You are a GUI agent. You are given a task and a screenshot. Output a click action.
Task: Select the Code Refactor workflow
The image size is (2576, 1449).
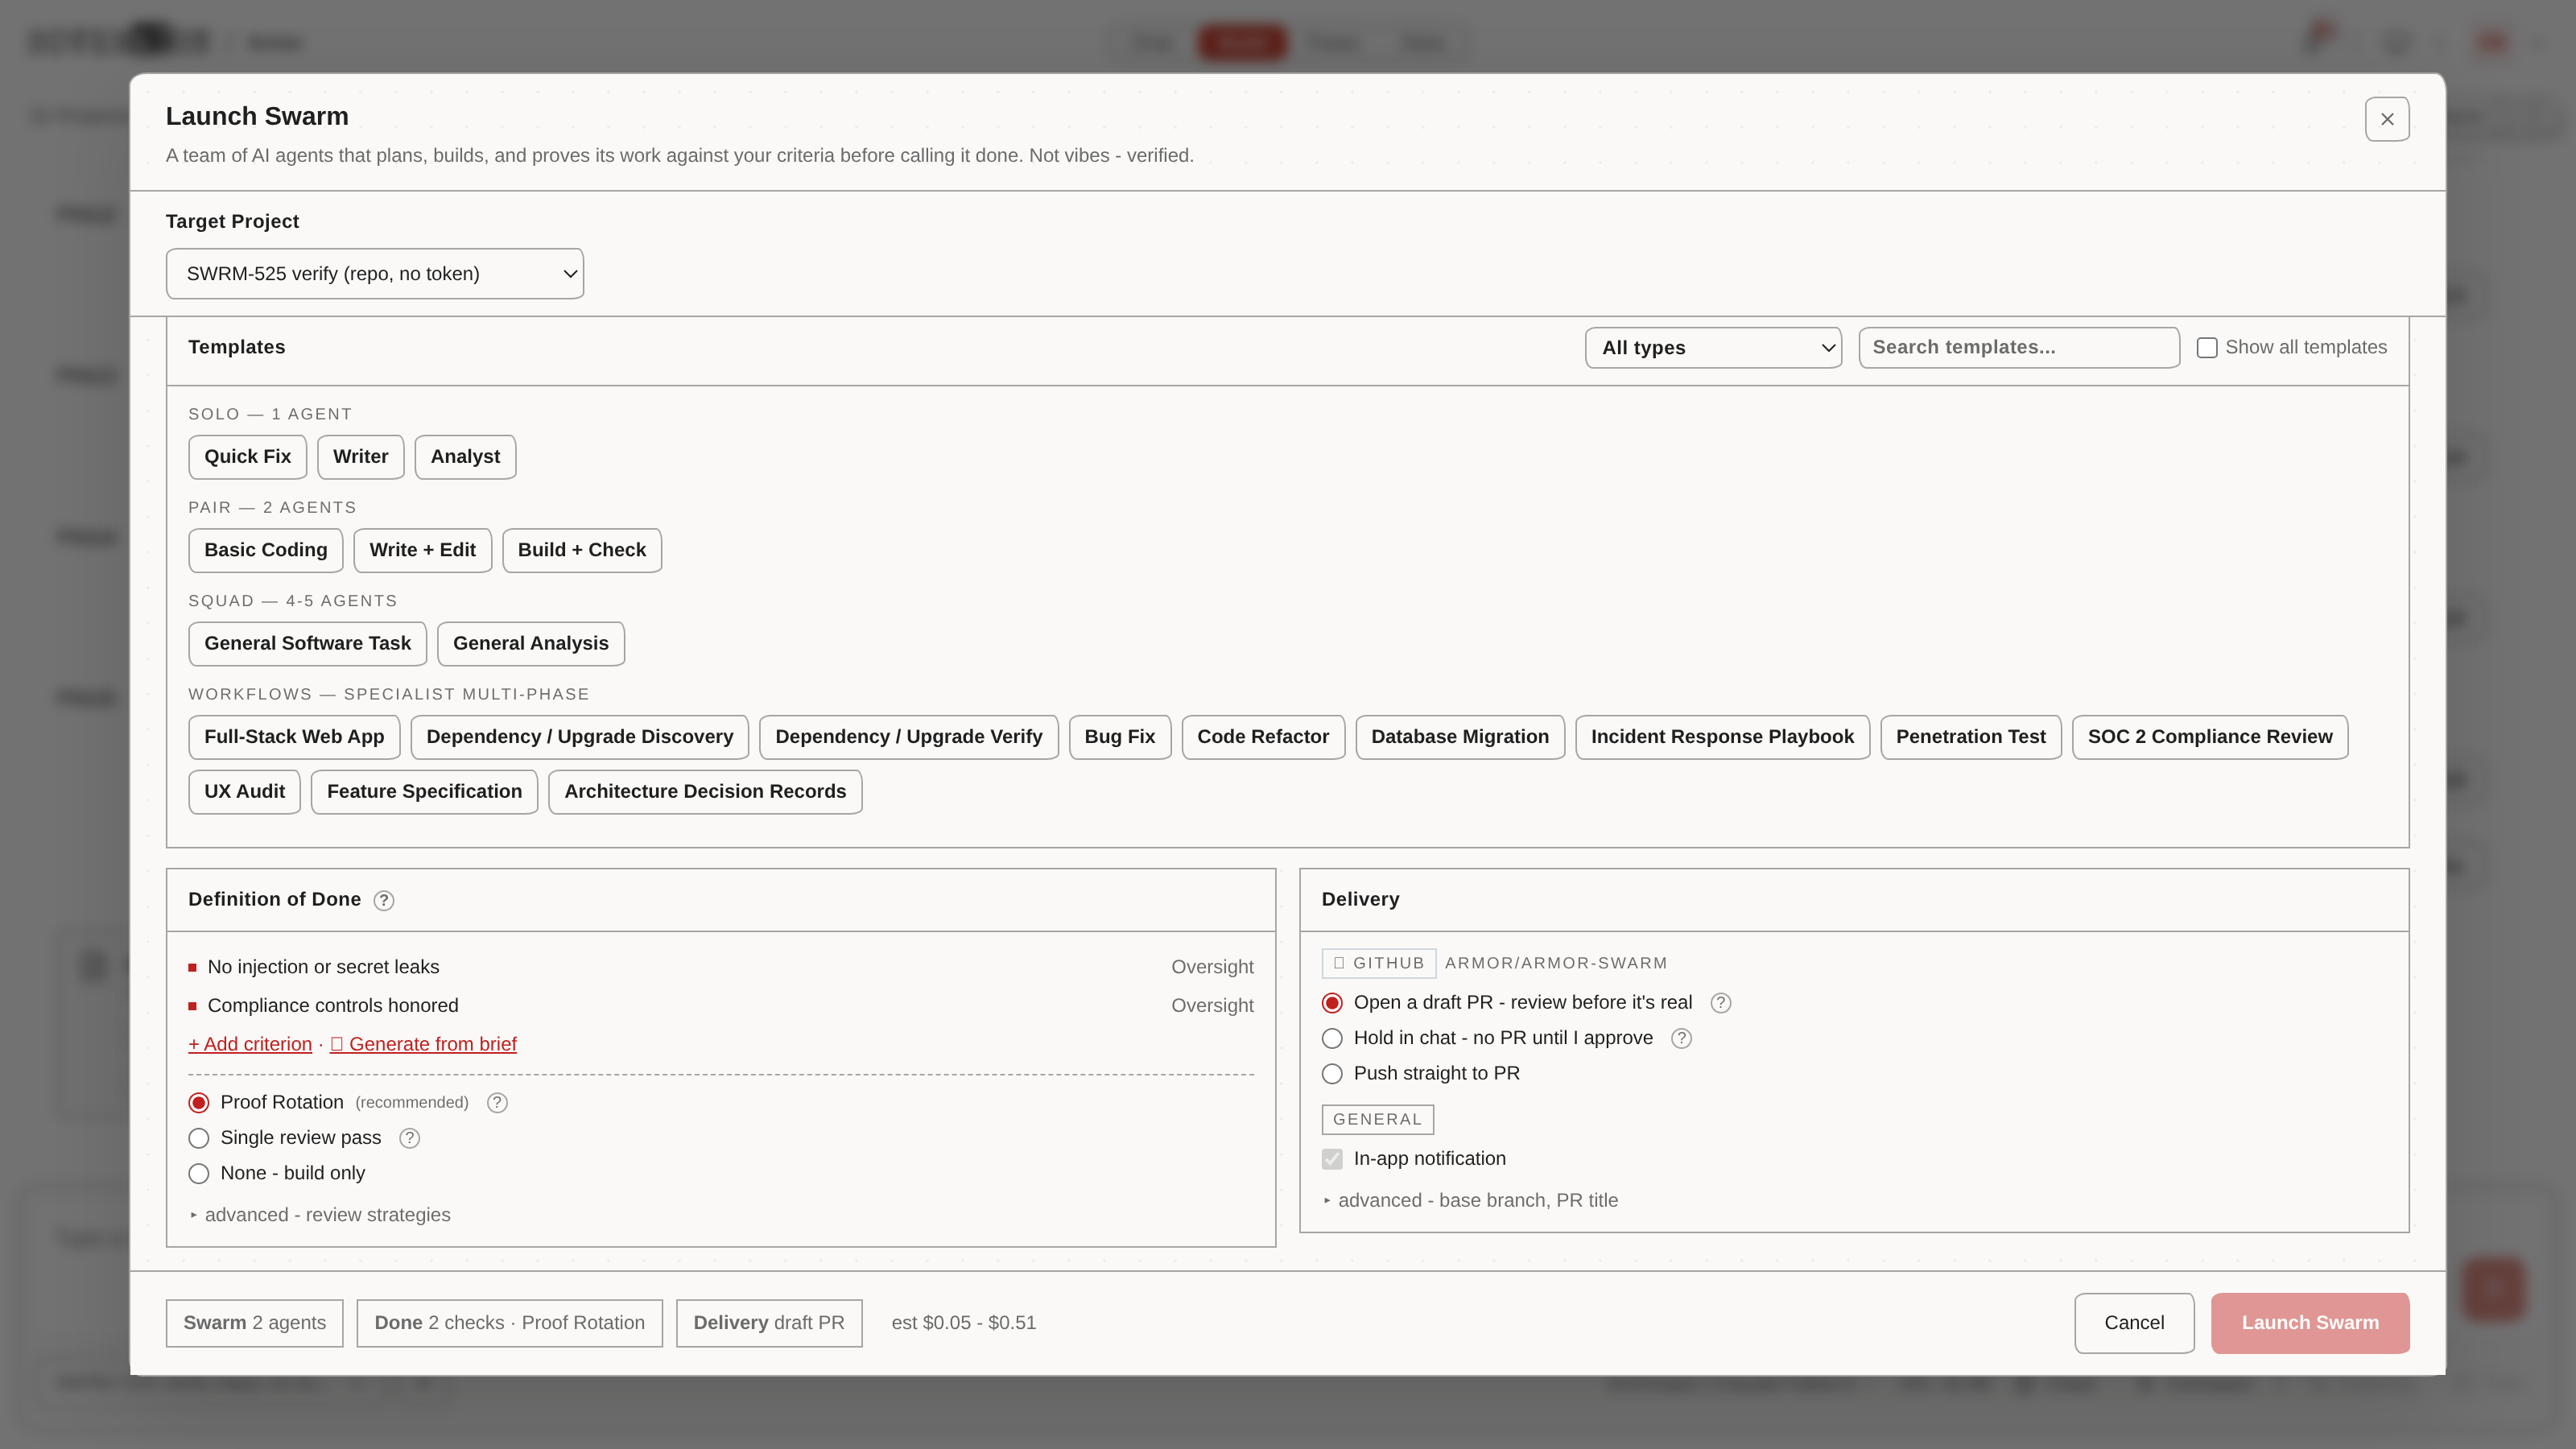pyautogui.click(x=1263, y=737)
